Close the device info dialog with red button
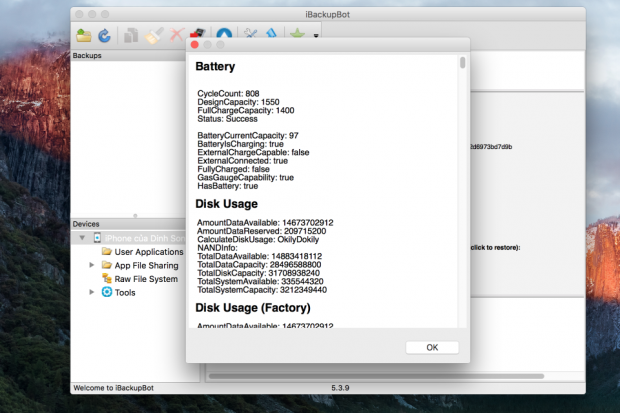The height and width of the screenshot is (413, 620). [197, 45]
